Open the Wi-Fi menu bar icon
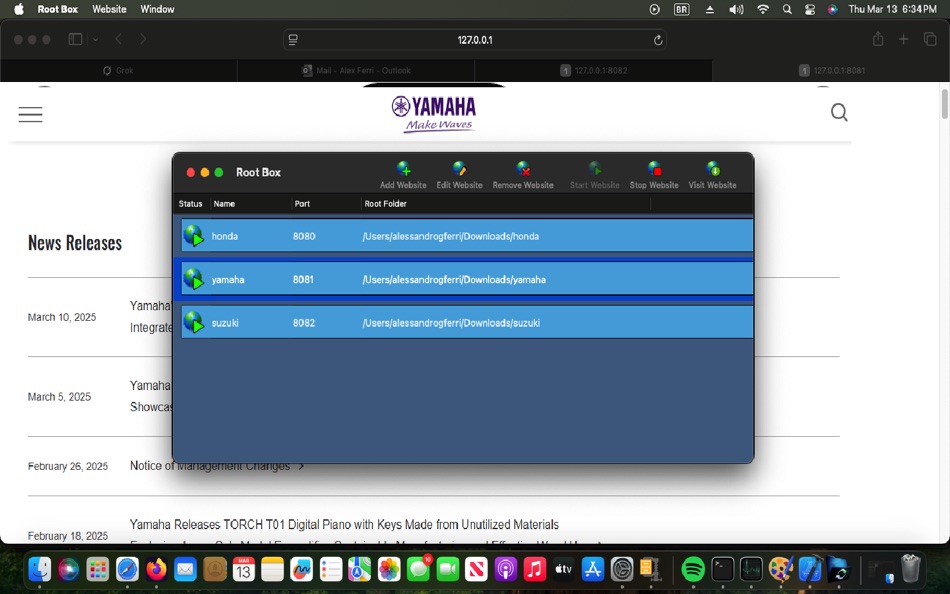This screenshot has width=950, height=594. pyautogui.click(x=763, y=9)
